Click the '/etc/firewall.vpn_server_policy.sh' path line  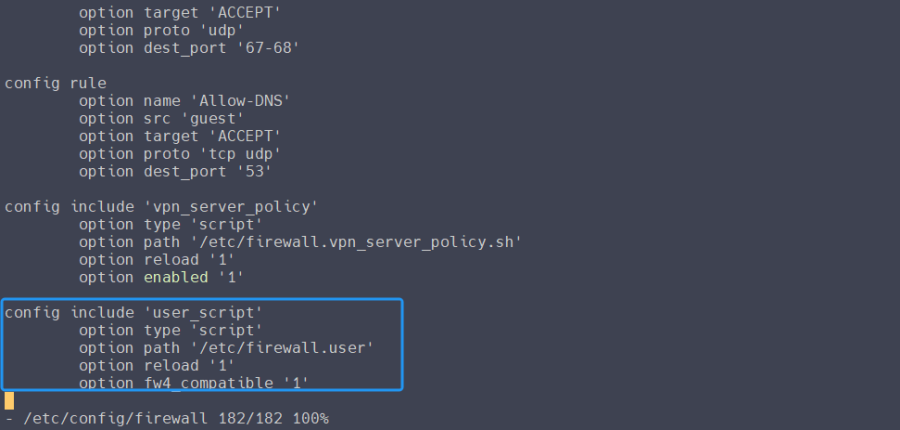coord(300,242)
